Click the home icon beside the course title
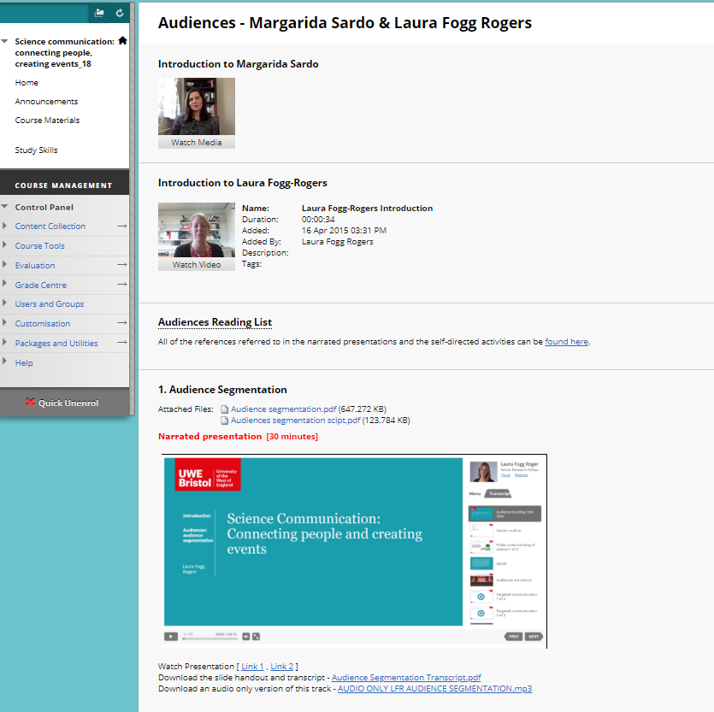The height and width of the screenshot is (712, 714). pos(122,41)
